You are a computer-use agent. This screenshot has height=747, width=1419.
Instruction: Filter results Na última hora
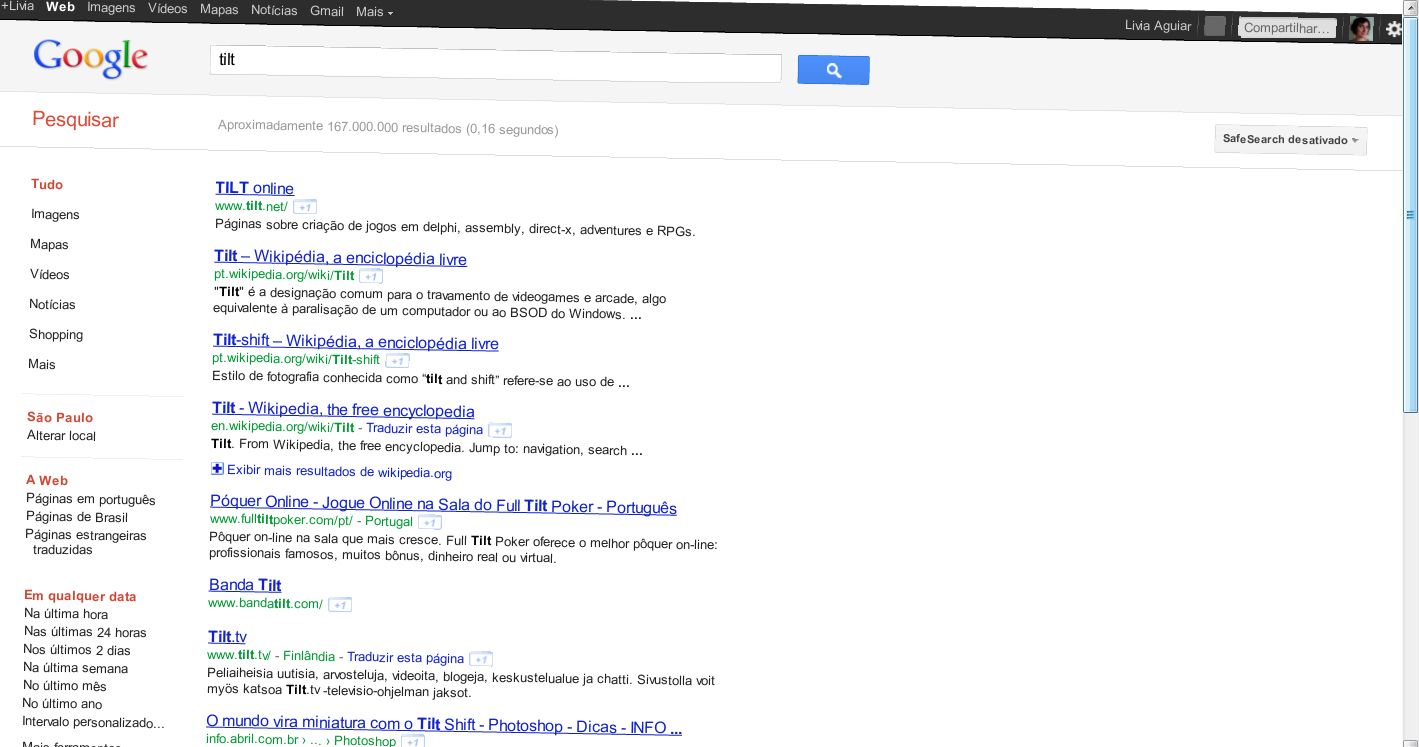pos(66,614)
